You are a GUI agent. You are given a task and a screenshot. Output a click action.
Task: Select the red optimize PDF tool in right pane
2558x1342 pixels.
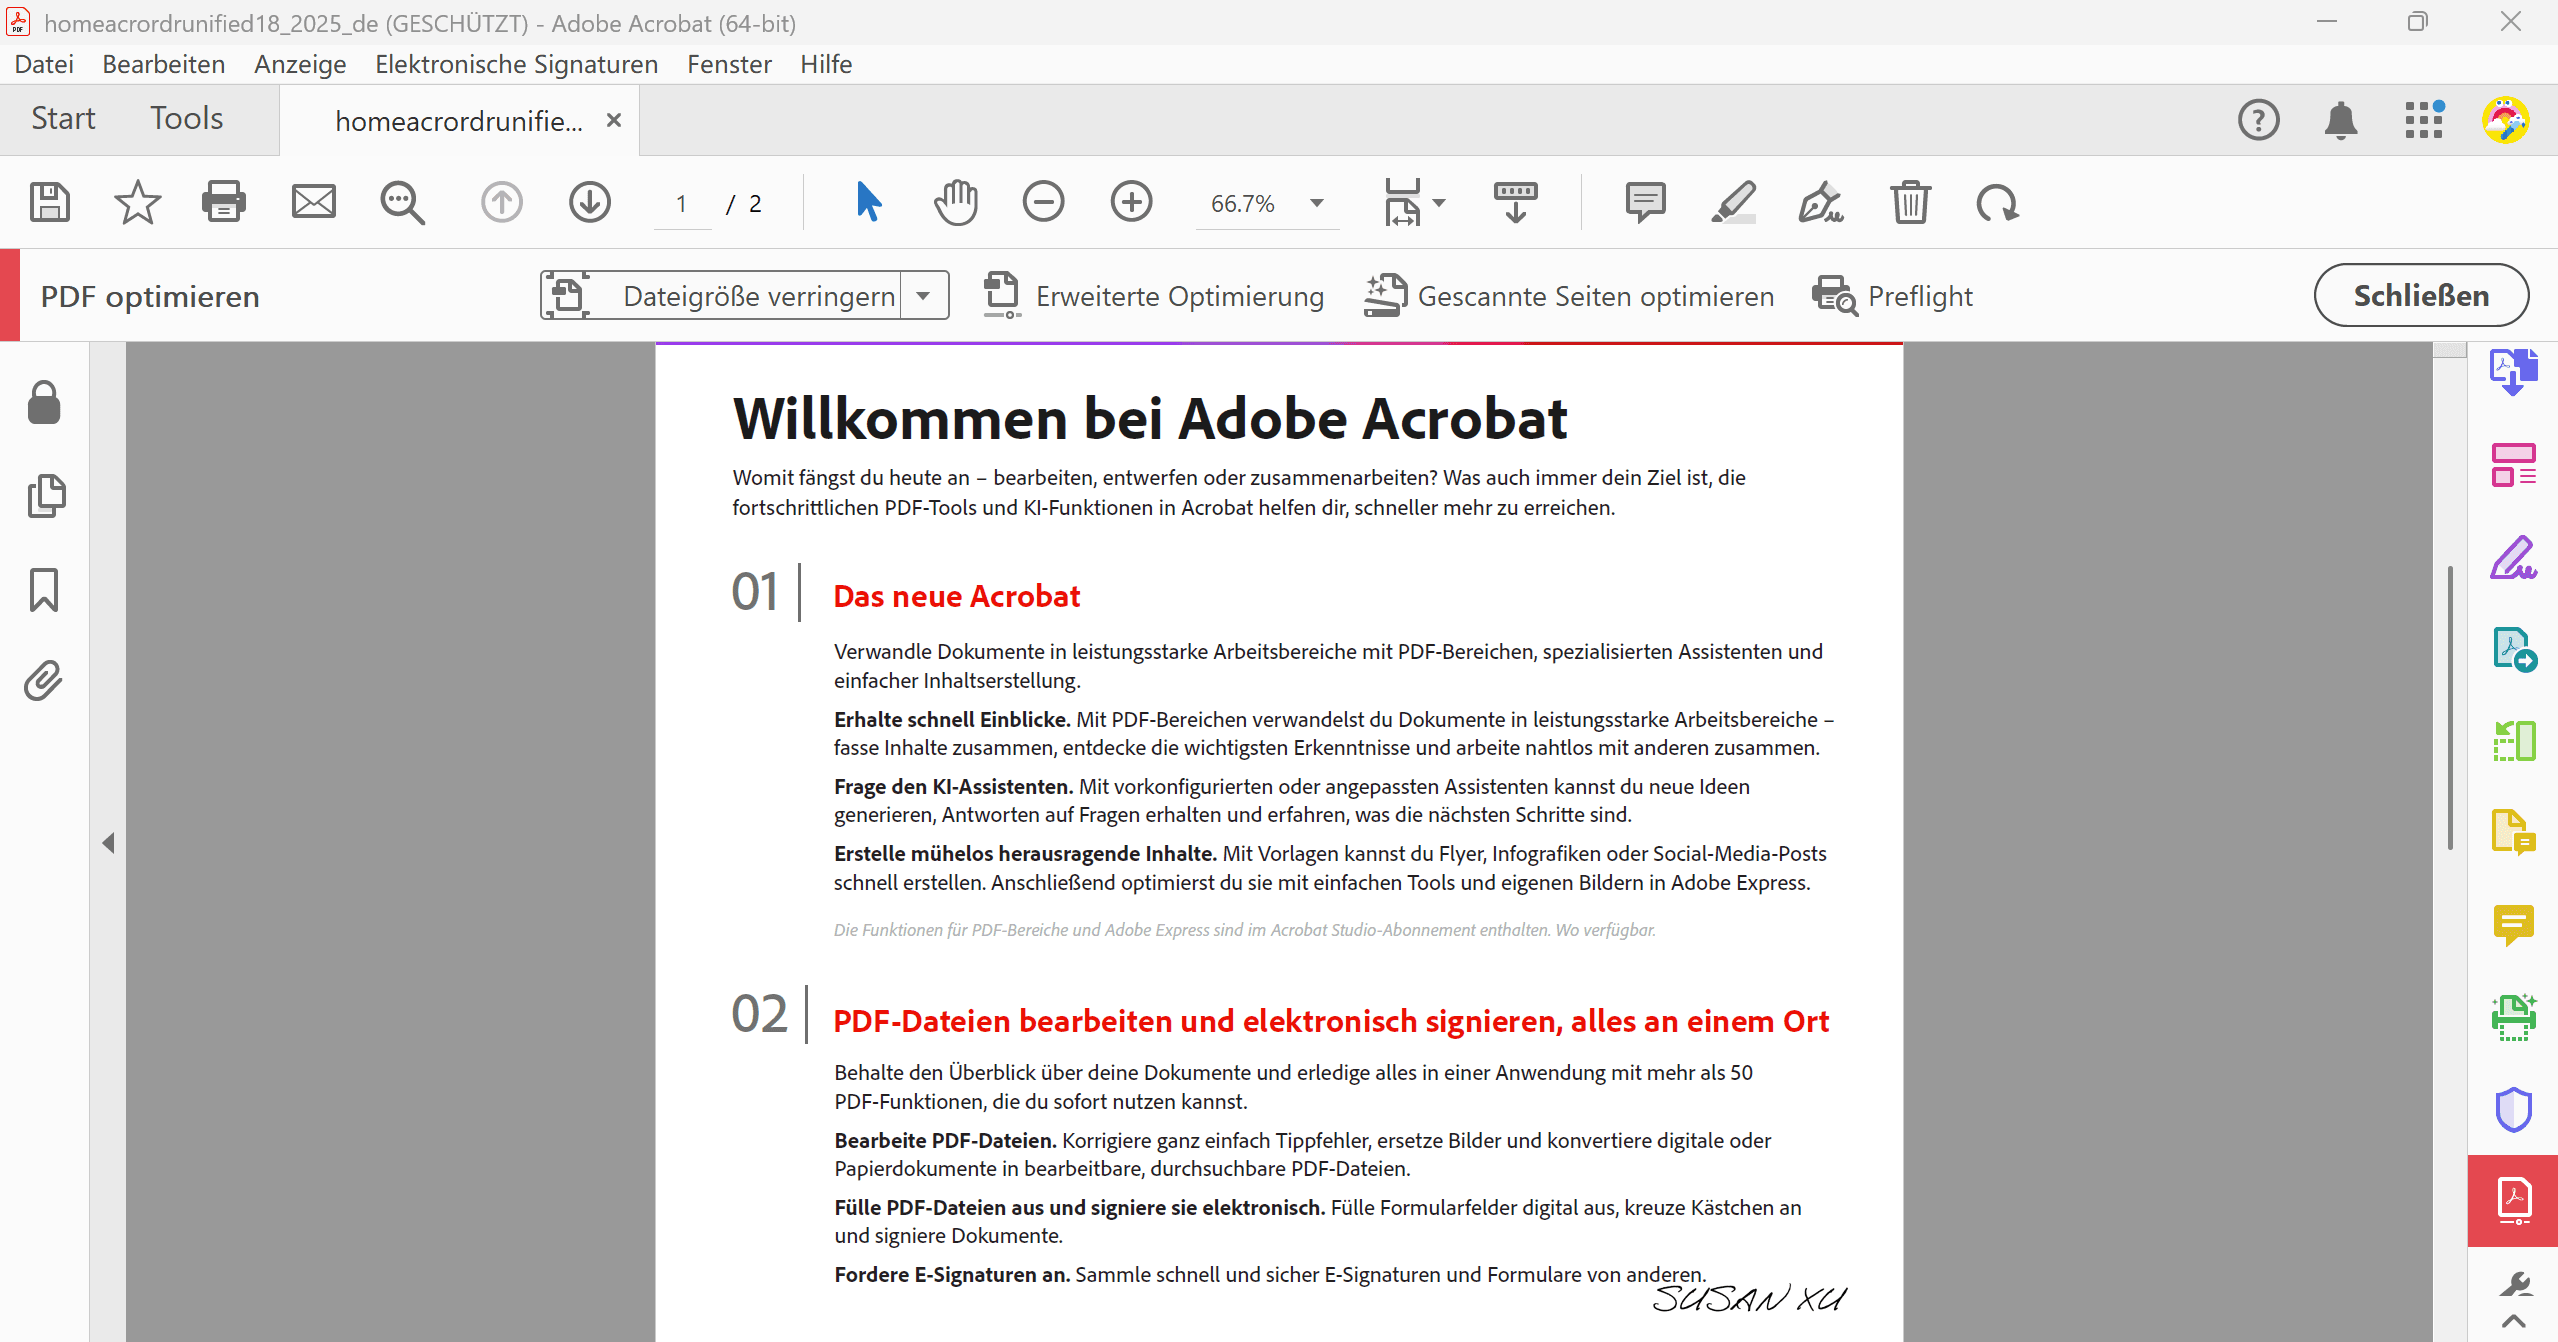tap(2513, 1201)
